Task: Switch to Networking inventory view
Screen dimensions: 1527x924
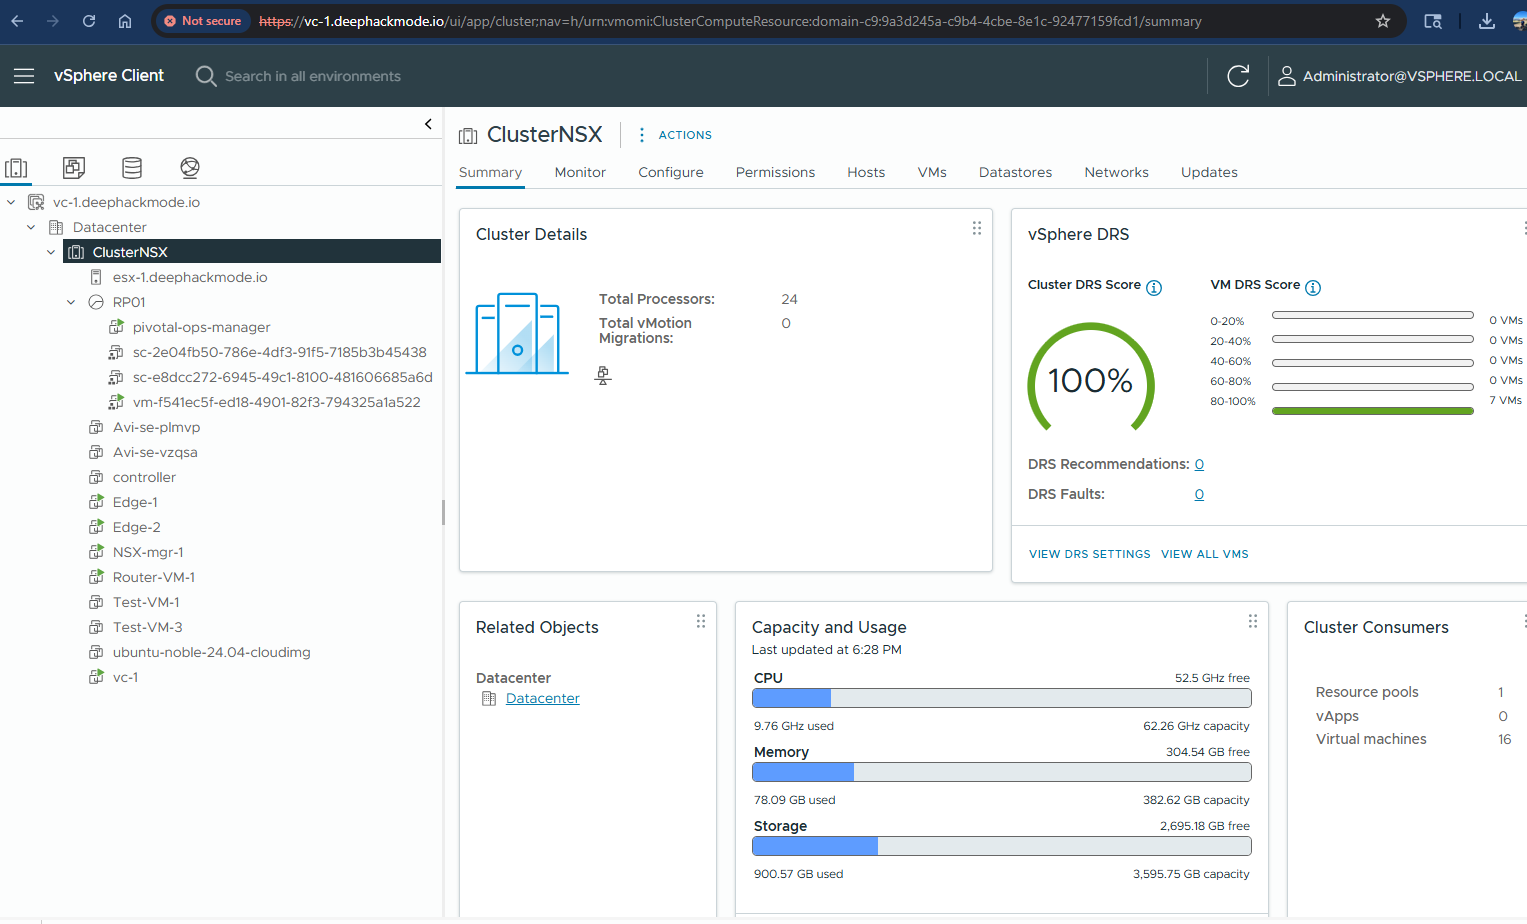Action: coord(190,168)
